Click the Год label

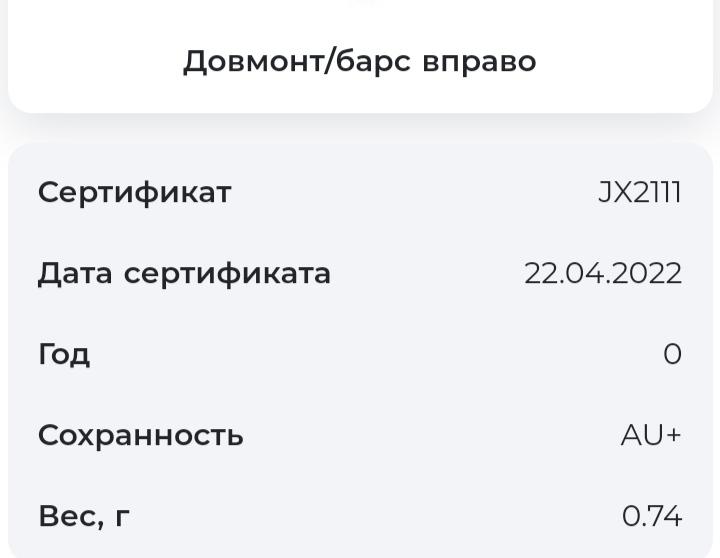(x=64, y=354)
